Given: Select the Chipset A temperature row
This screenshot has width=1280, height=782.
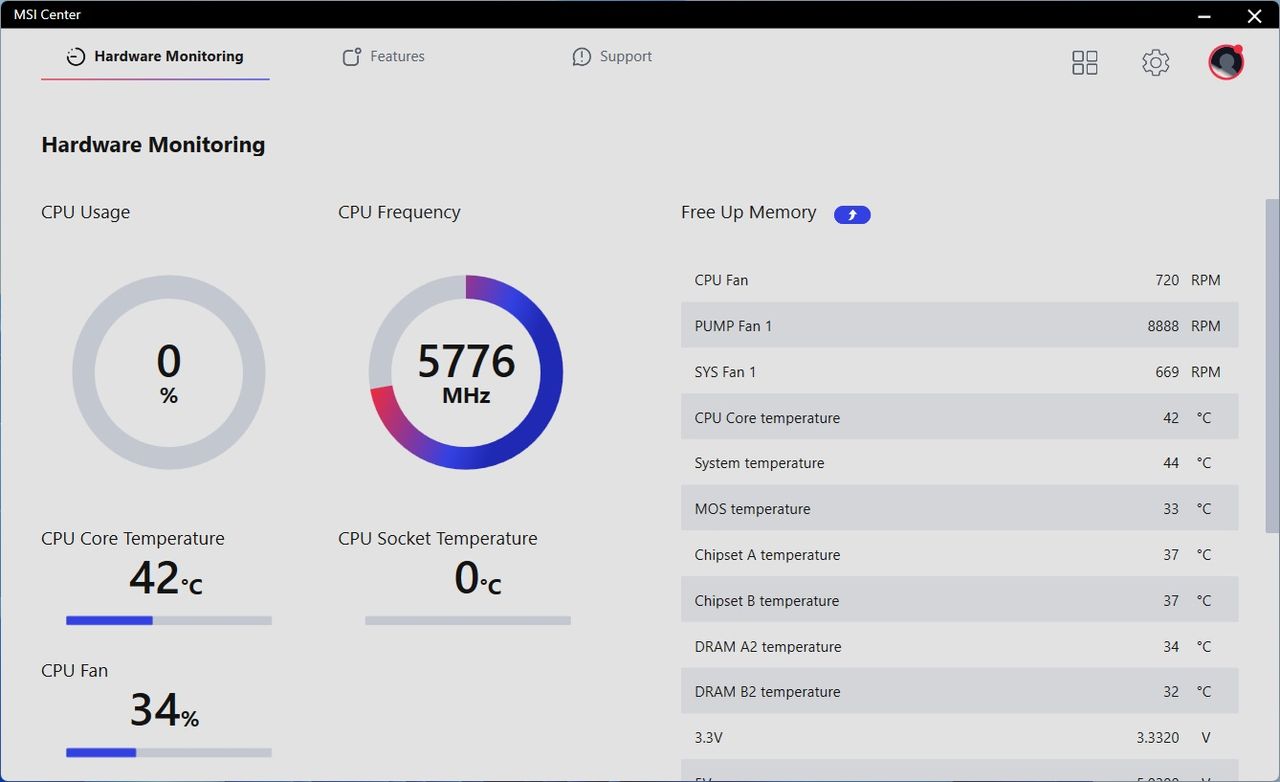Looking at the screenshot, I should tap(960, 555).
